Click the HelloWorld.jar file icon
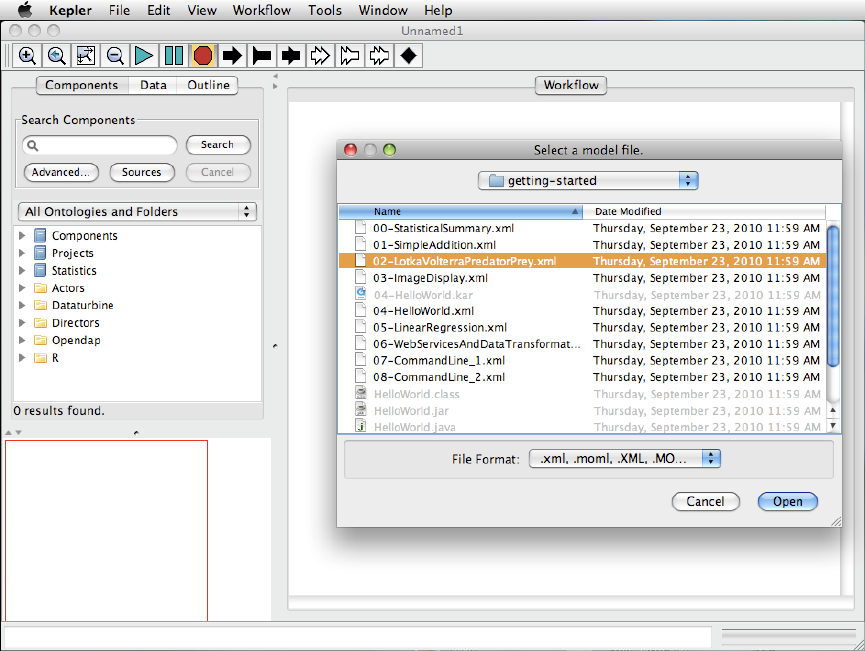This screenshot has width=865, height=651. 360,409
